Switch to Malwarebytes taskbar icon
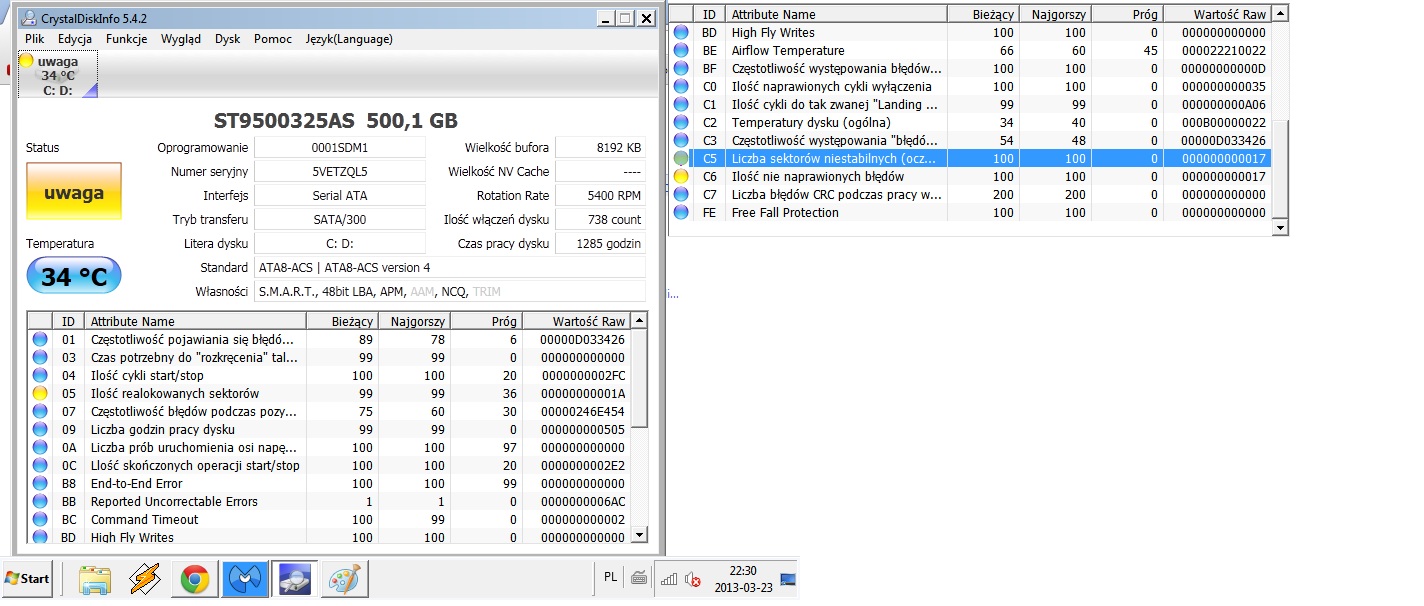The height and width of the screenshot is (606, 1424). click(245, 579)
